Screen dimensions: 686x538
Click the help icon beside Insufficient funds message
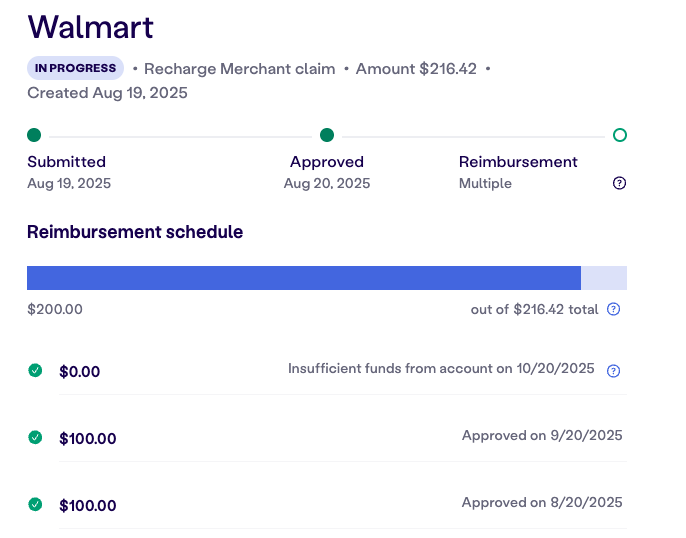point(613,371)
